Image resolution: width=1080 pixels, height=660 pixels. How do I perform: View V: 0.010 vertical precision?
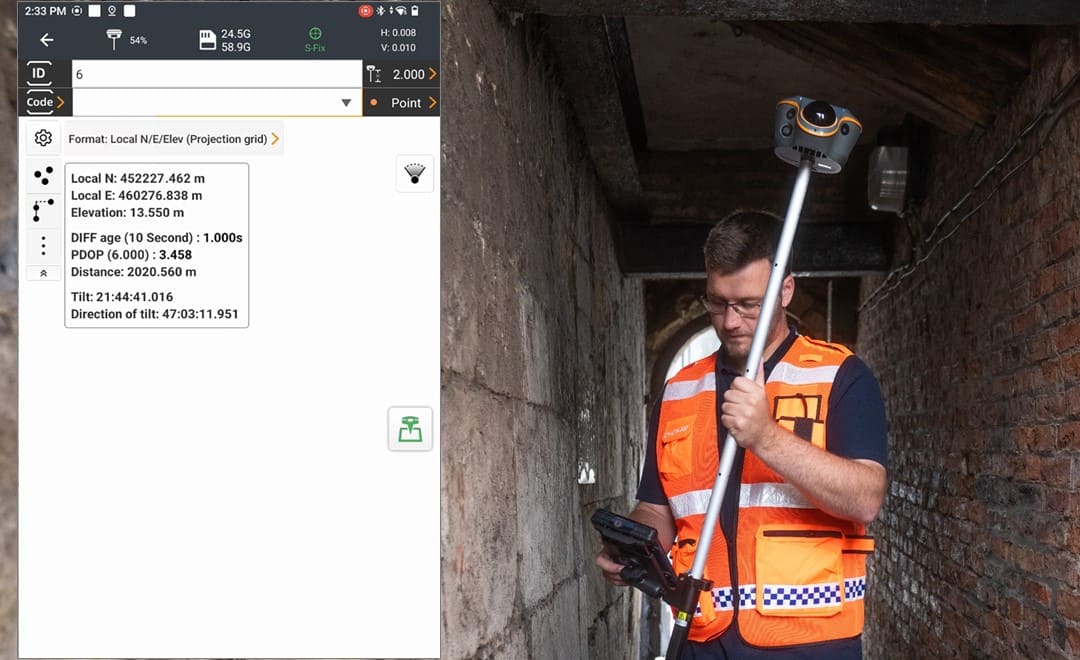(x=398, y=48)
